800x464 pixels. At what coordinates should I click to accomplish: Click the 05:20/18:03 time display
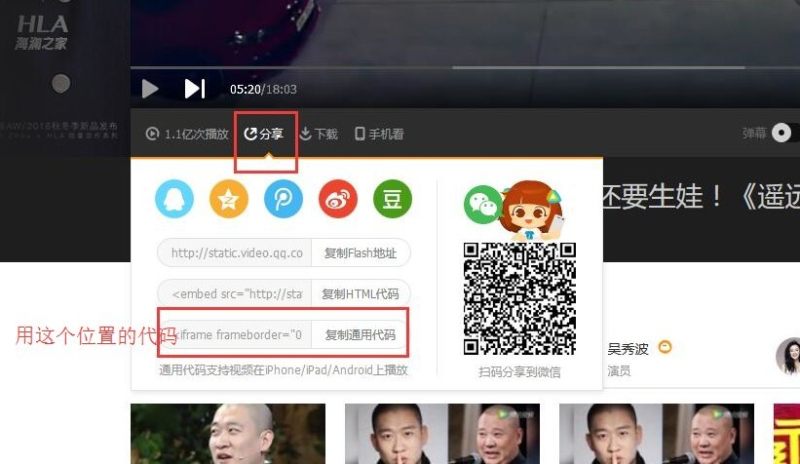coord(263,89)
